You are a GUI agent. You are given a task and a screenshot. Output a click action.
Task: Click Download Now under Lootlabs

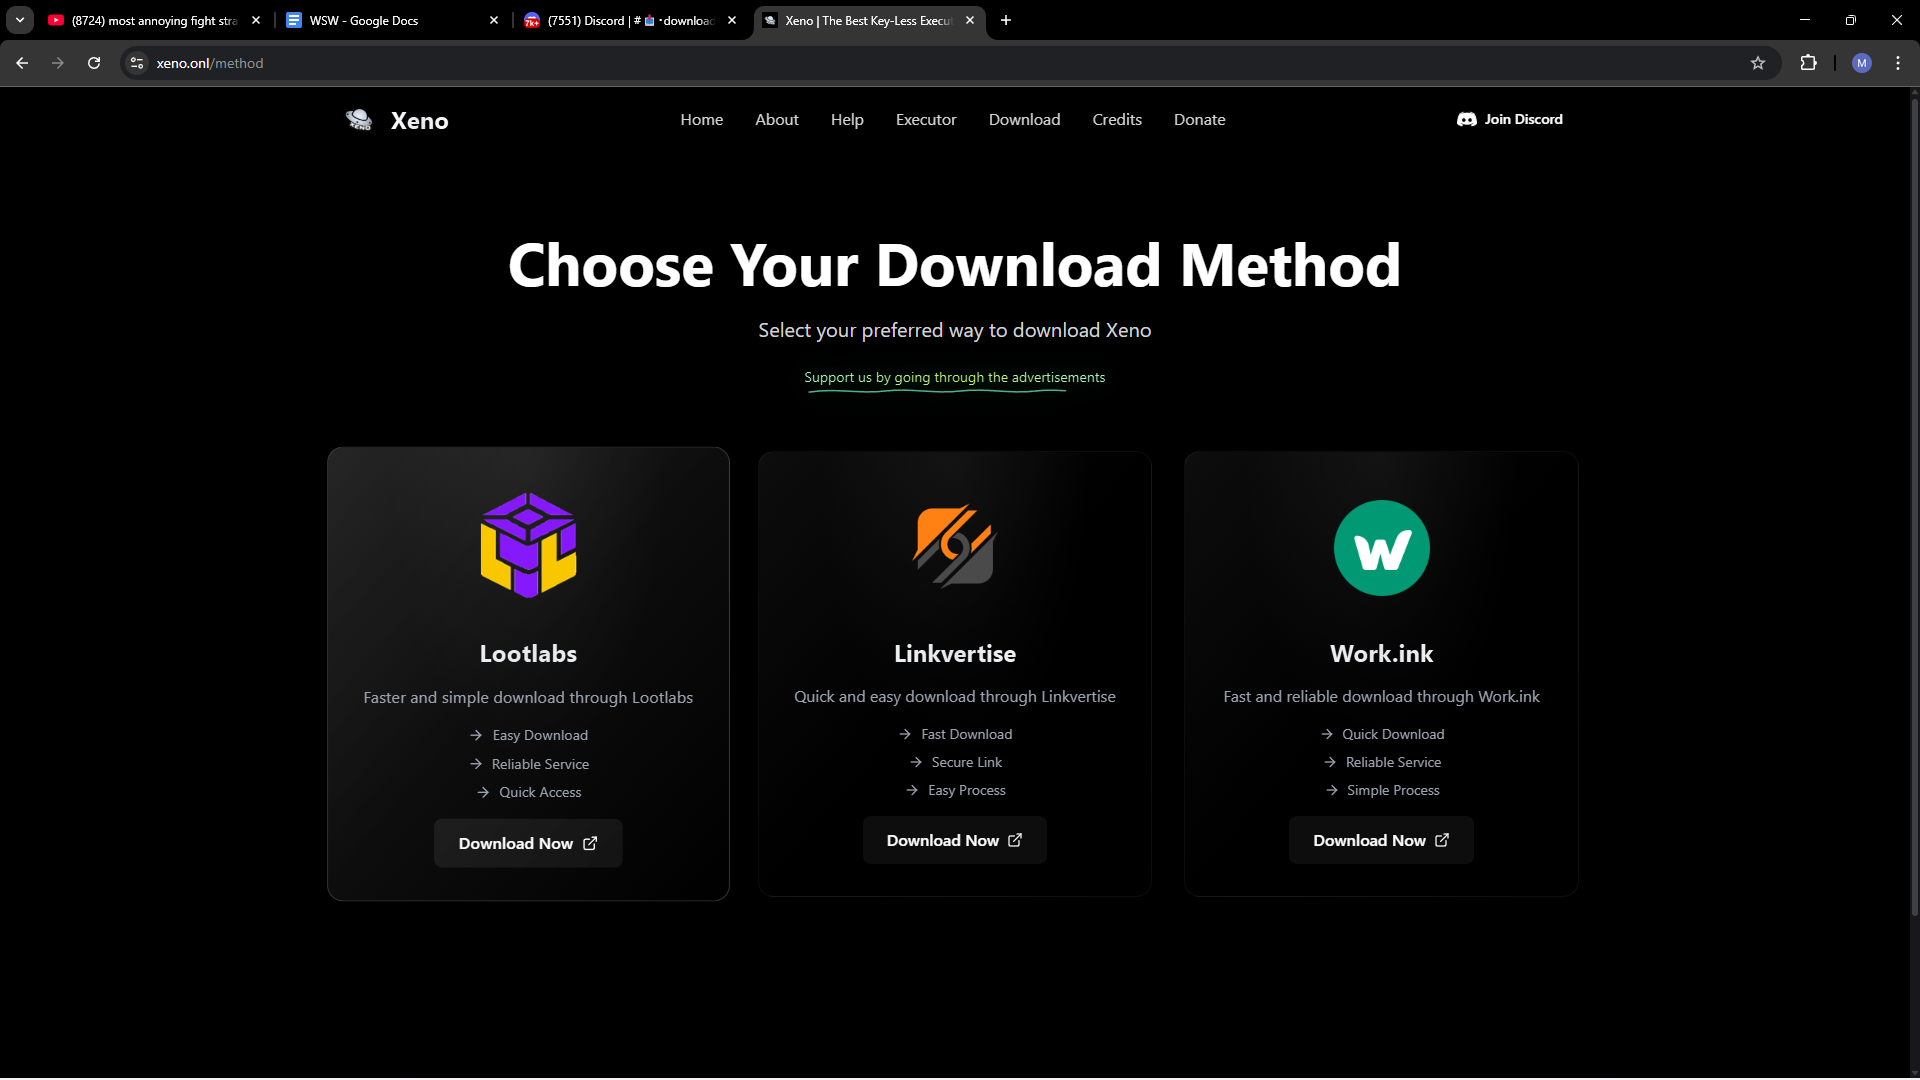click(528, 843)
